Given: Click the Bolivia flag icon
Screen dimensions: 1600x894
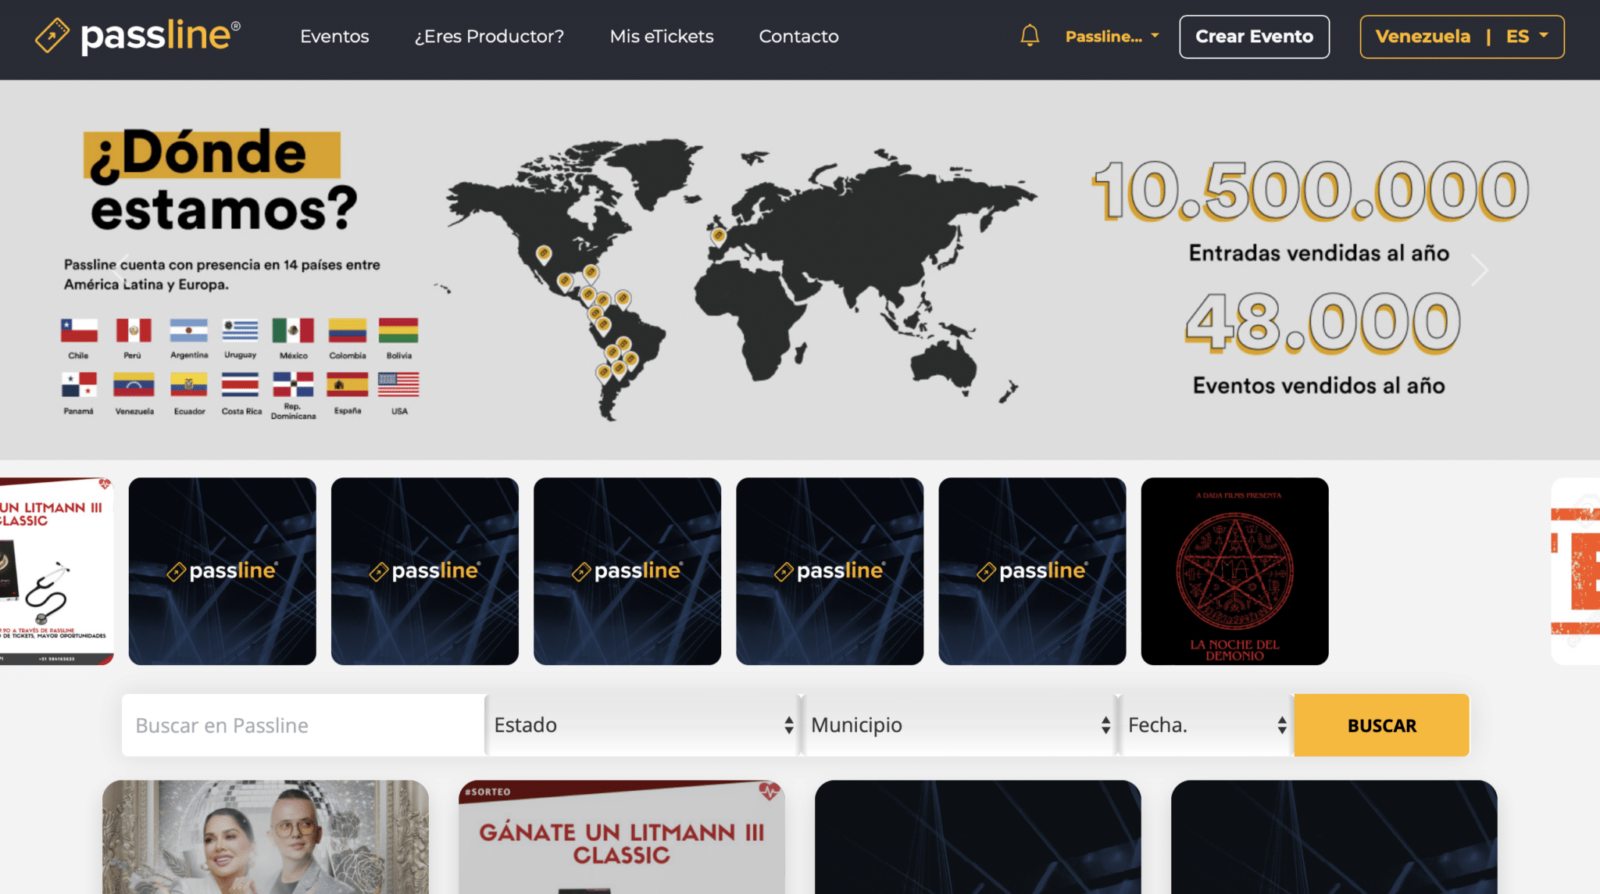Looking at the screenshot, I should (398, 330).
